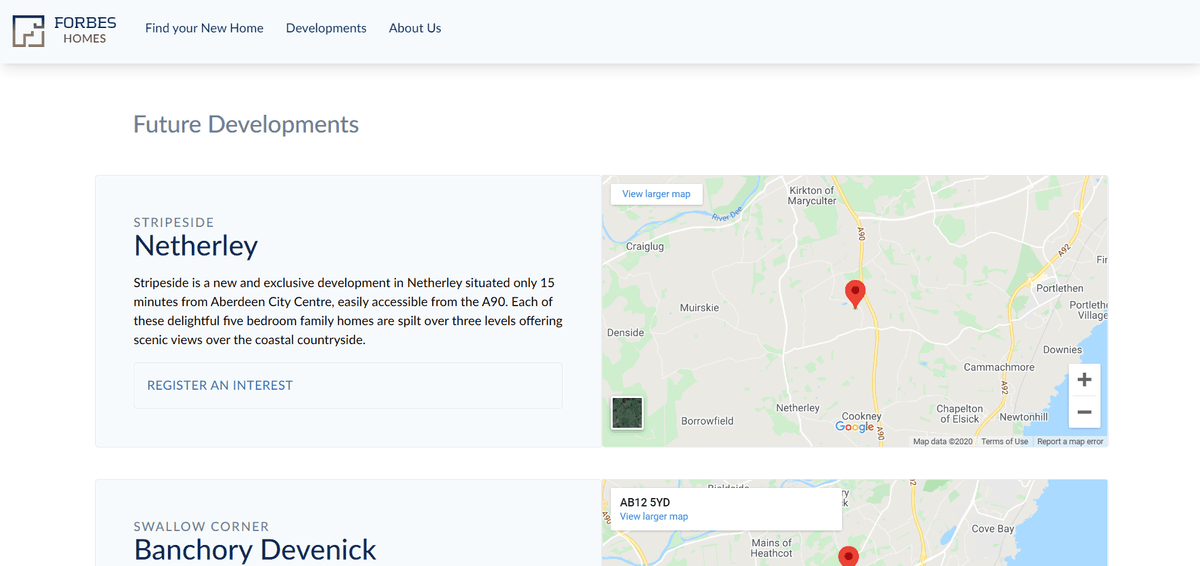
Task: Click Register an Interest for Stripeside
Action: pyautogui.click(x=220, y=385)
